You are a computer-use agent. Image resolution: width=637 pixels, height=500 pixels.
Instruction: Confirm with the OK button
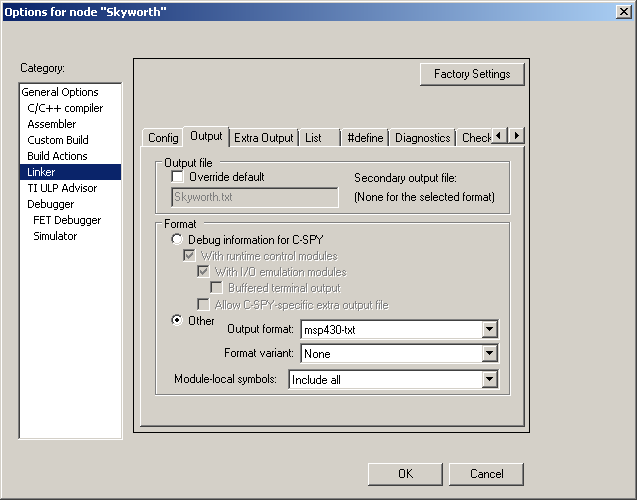(405, 474)
